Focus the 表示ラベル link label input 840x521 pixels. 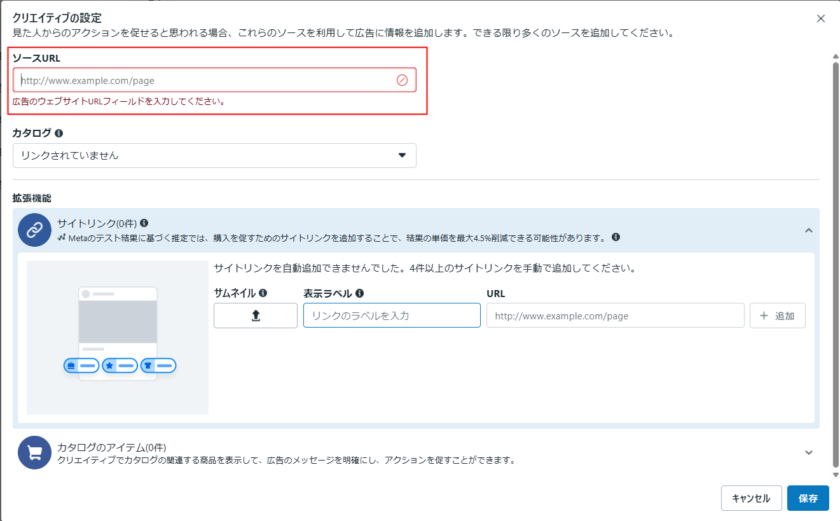click(x=391, y=316)
